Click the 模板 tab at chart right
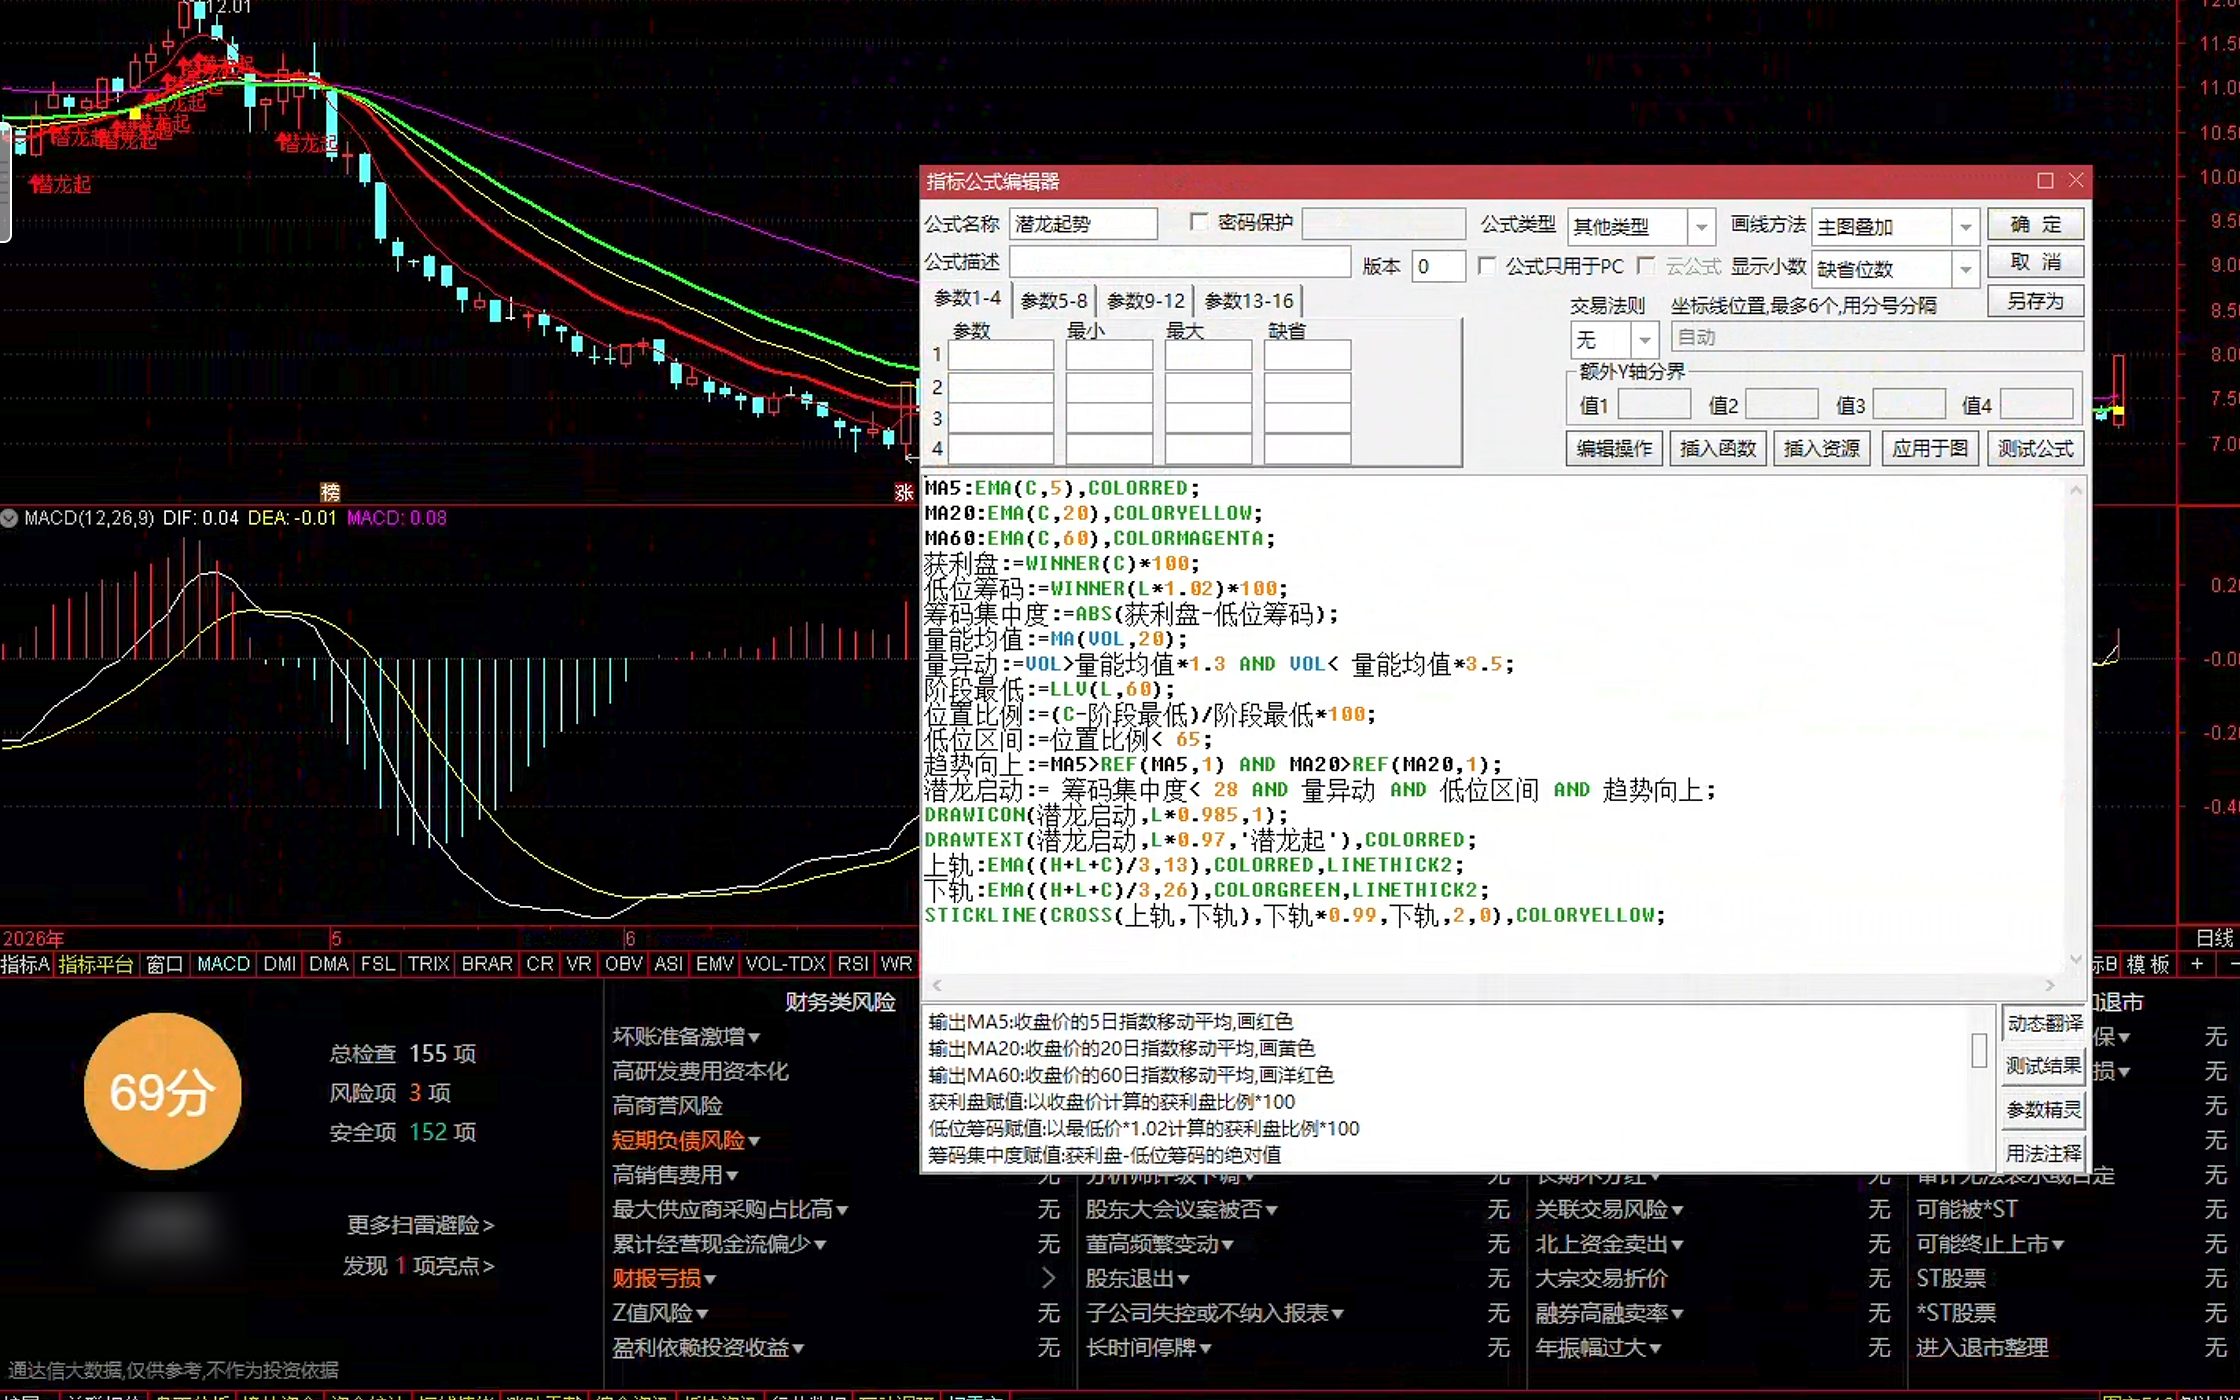2240x1400 pixels. pyautogui.click(x=2147, y=964)
